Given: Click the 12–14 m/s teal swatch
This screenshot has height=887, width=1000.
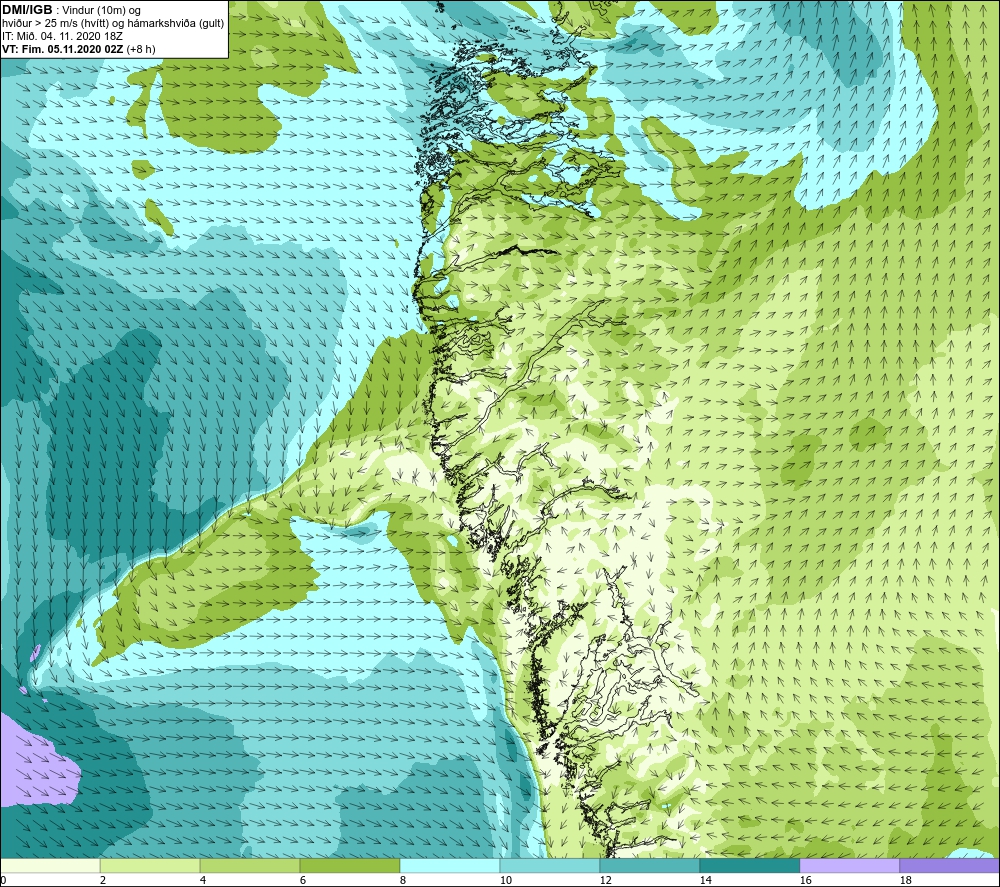Looking at the screenshot, I should [649, 866].
